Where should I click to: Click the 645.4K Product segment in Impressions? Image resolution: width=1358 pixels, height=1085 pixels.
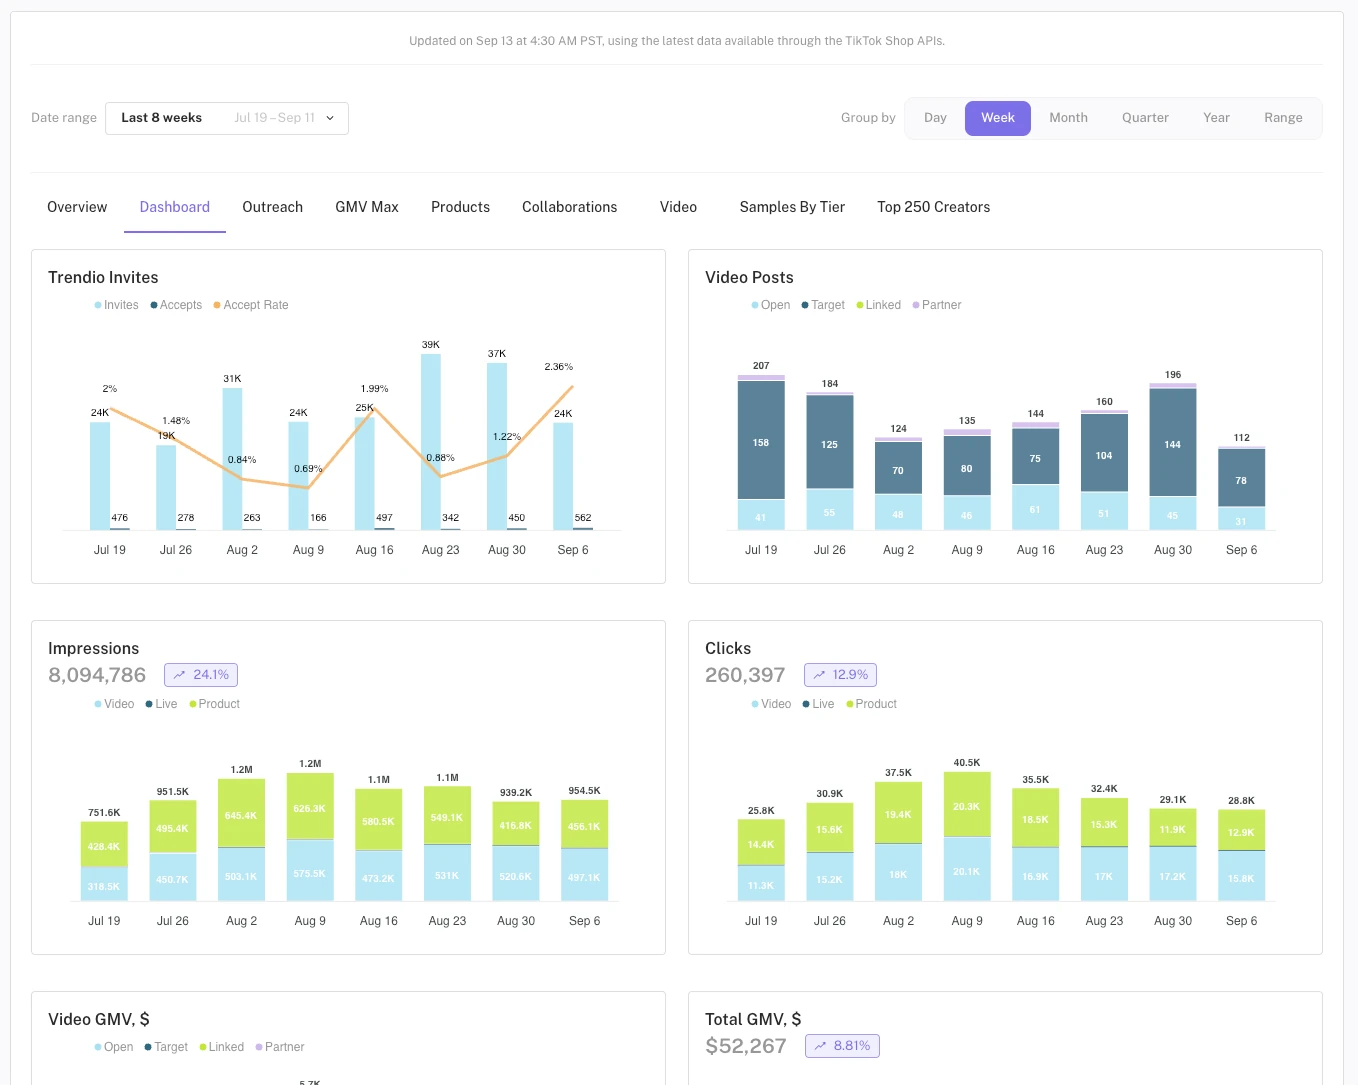pos(241,813)
